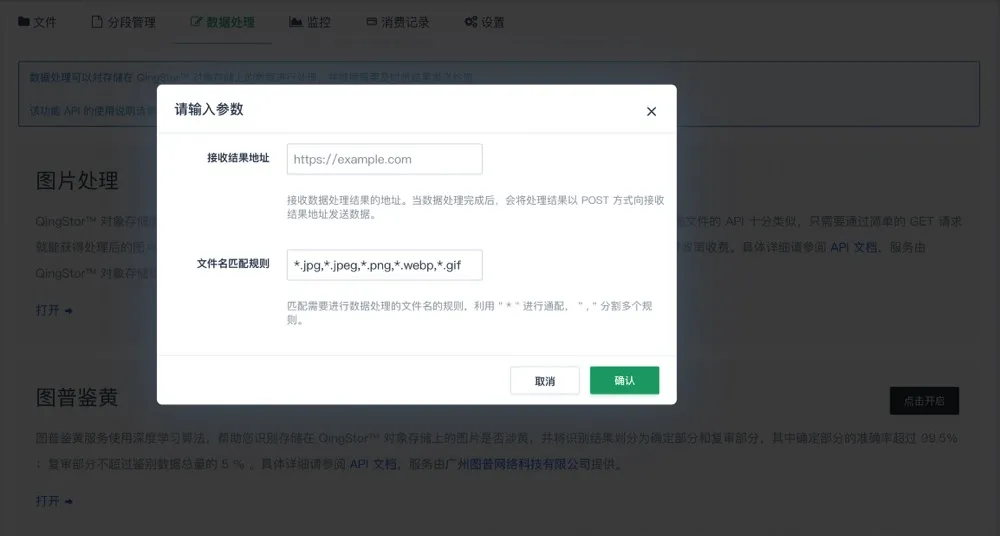Click the chart icon beside 监控
This screenshot has width=1000, height=536.
[296, 22]
